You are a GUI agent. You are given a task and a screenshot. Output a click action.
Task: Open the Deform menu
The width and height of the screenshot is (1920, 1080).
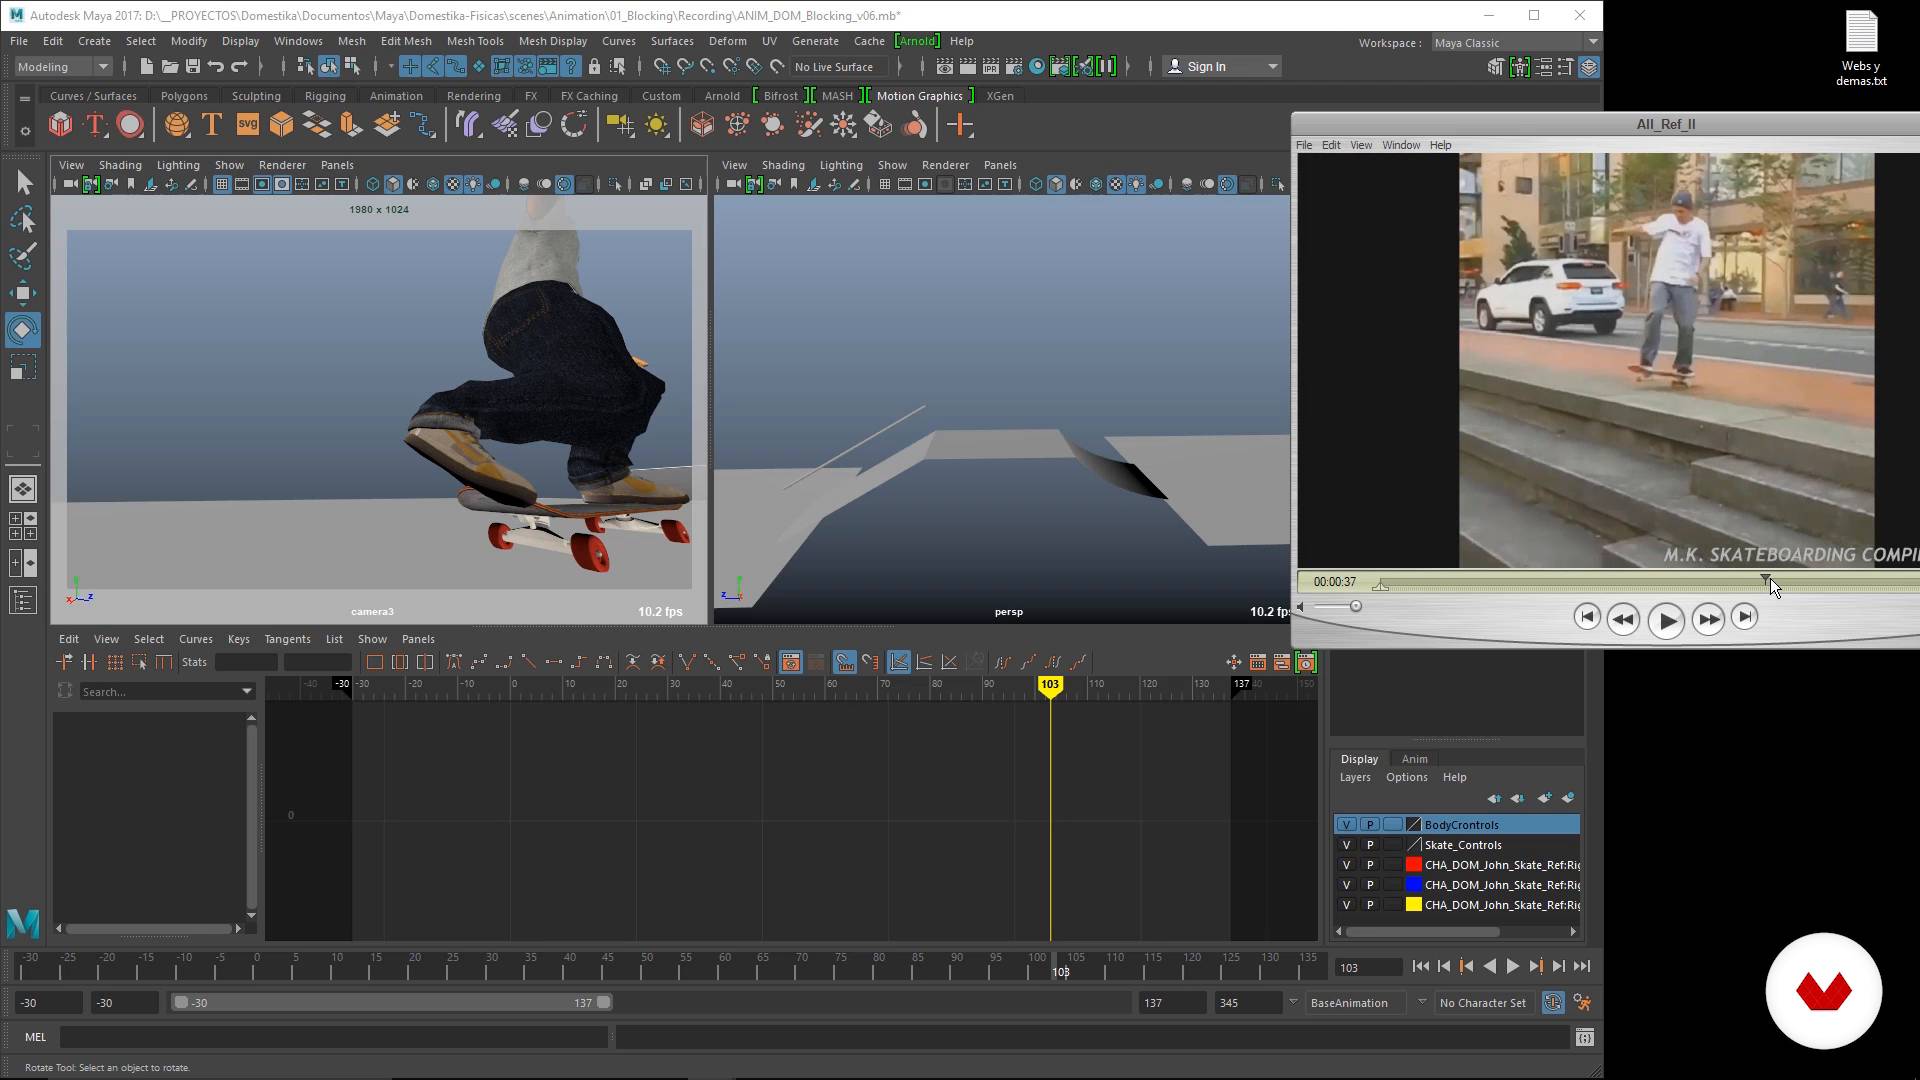click(727, 41)
